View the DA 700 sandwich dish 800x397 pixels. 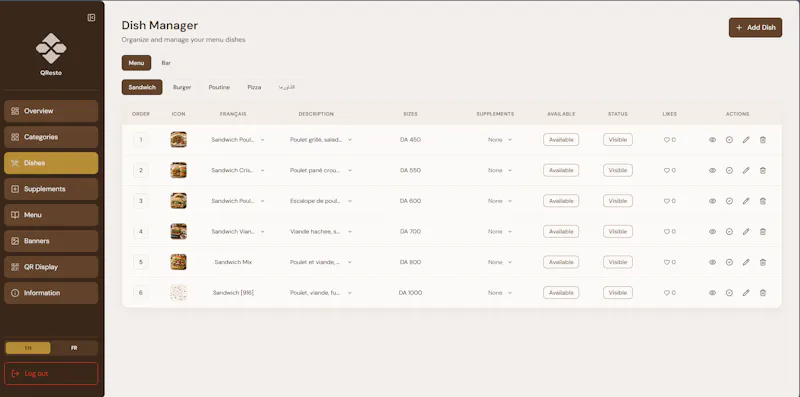tap(712, 232)
